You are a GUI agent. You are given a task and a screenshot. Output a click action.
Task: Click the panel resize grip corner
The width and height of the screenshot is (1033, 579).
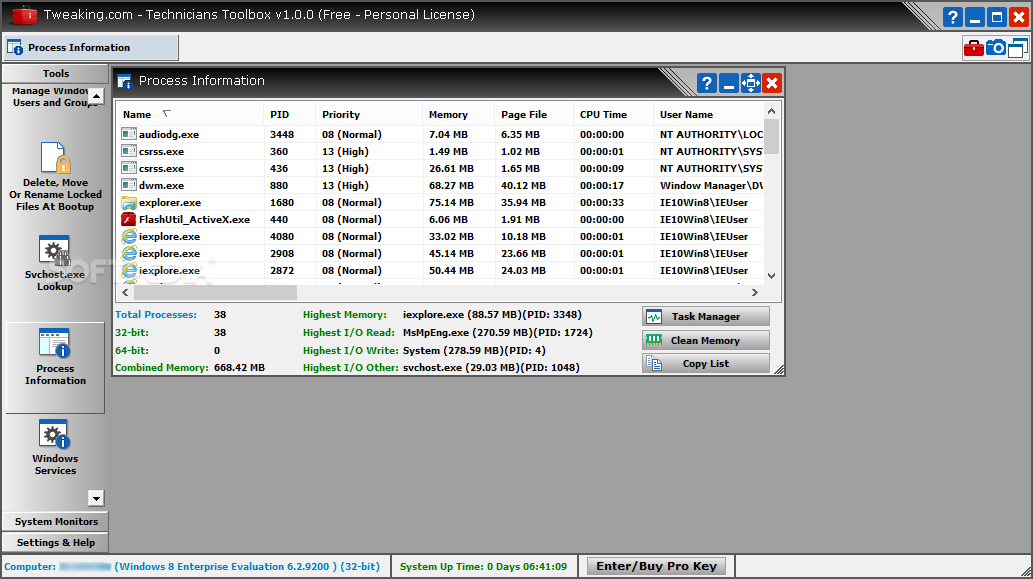[779, 370]
